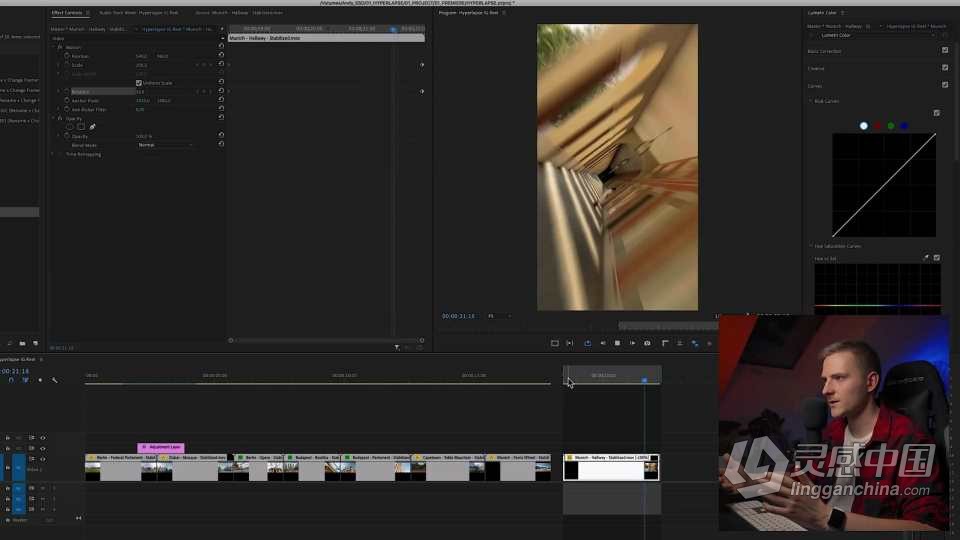Viewport: 960px width, 540px height.
Task: Create rectangle opacity mask
Action: click(x=81, y=127)
